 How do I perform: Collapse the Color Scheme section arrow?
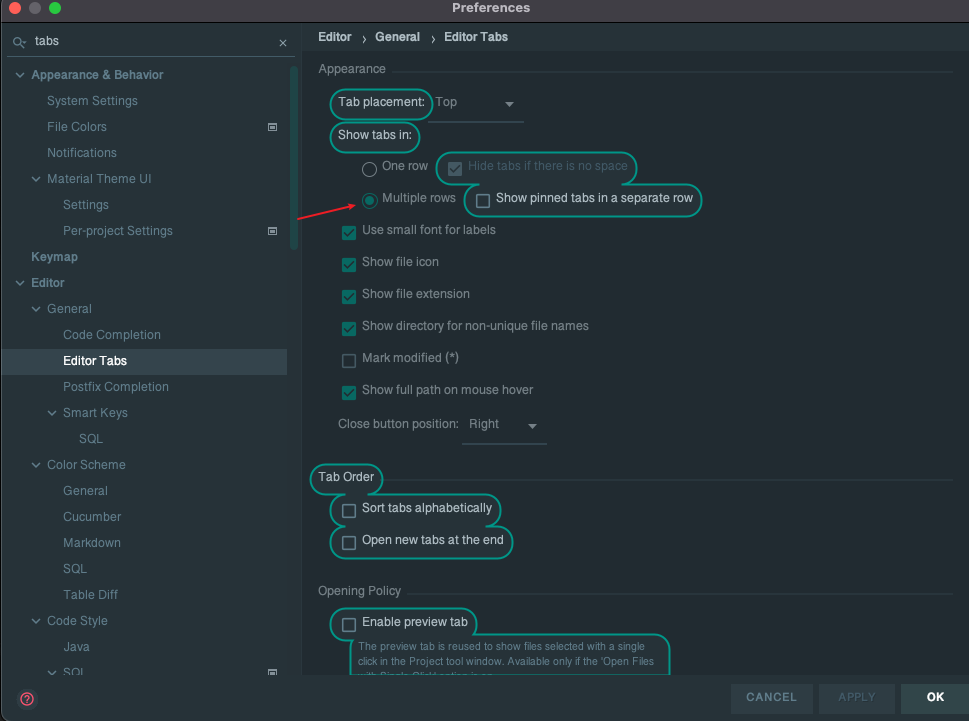pos(37,465)
